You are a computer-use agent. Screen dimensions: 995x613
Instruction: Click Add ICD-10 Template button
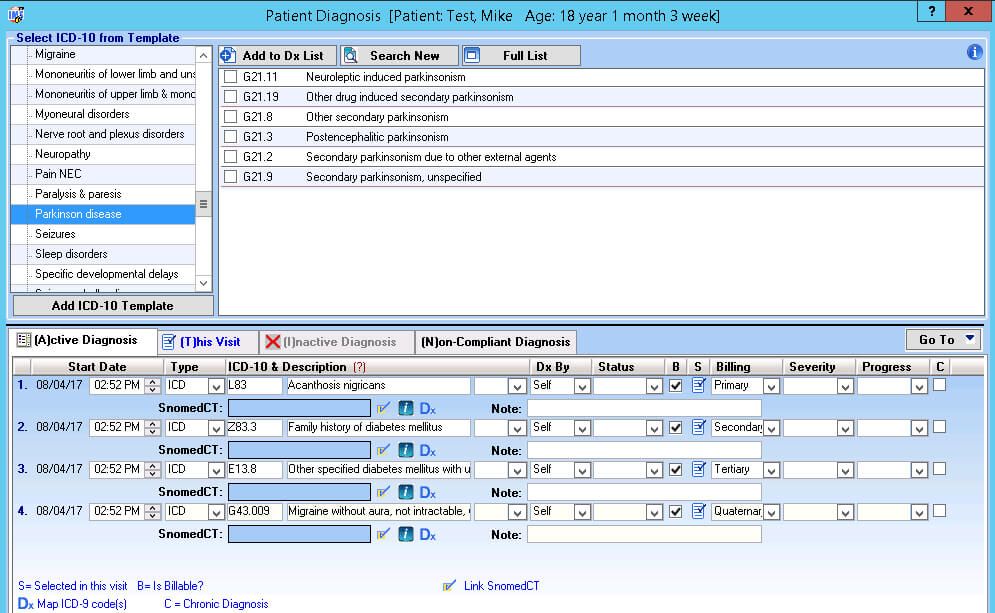pyautogui.click(x=112, y=306)
